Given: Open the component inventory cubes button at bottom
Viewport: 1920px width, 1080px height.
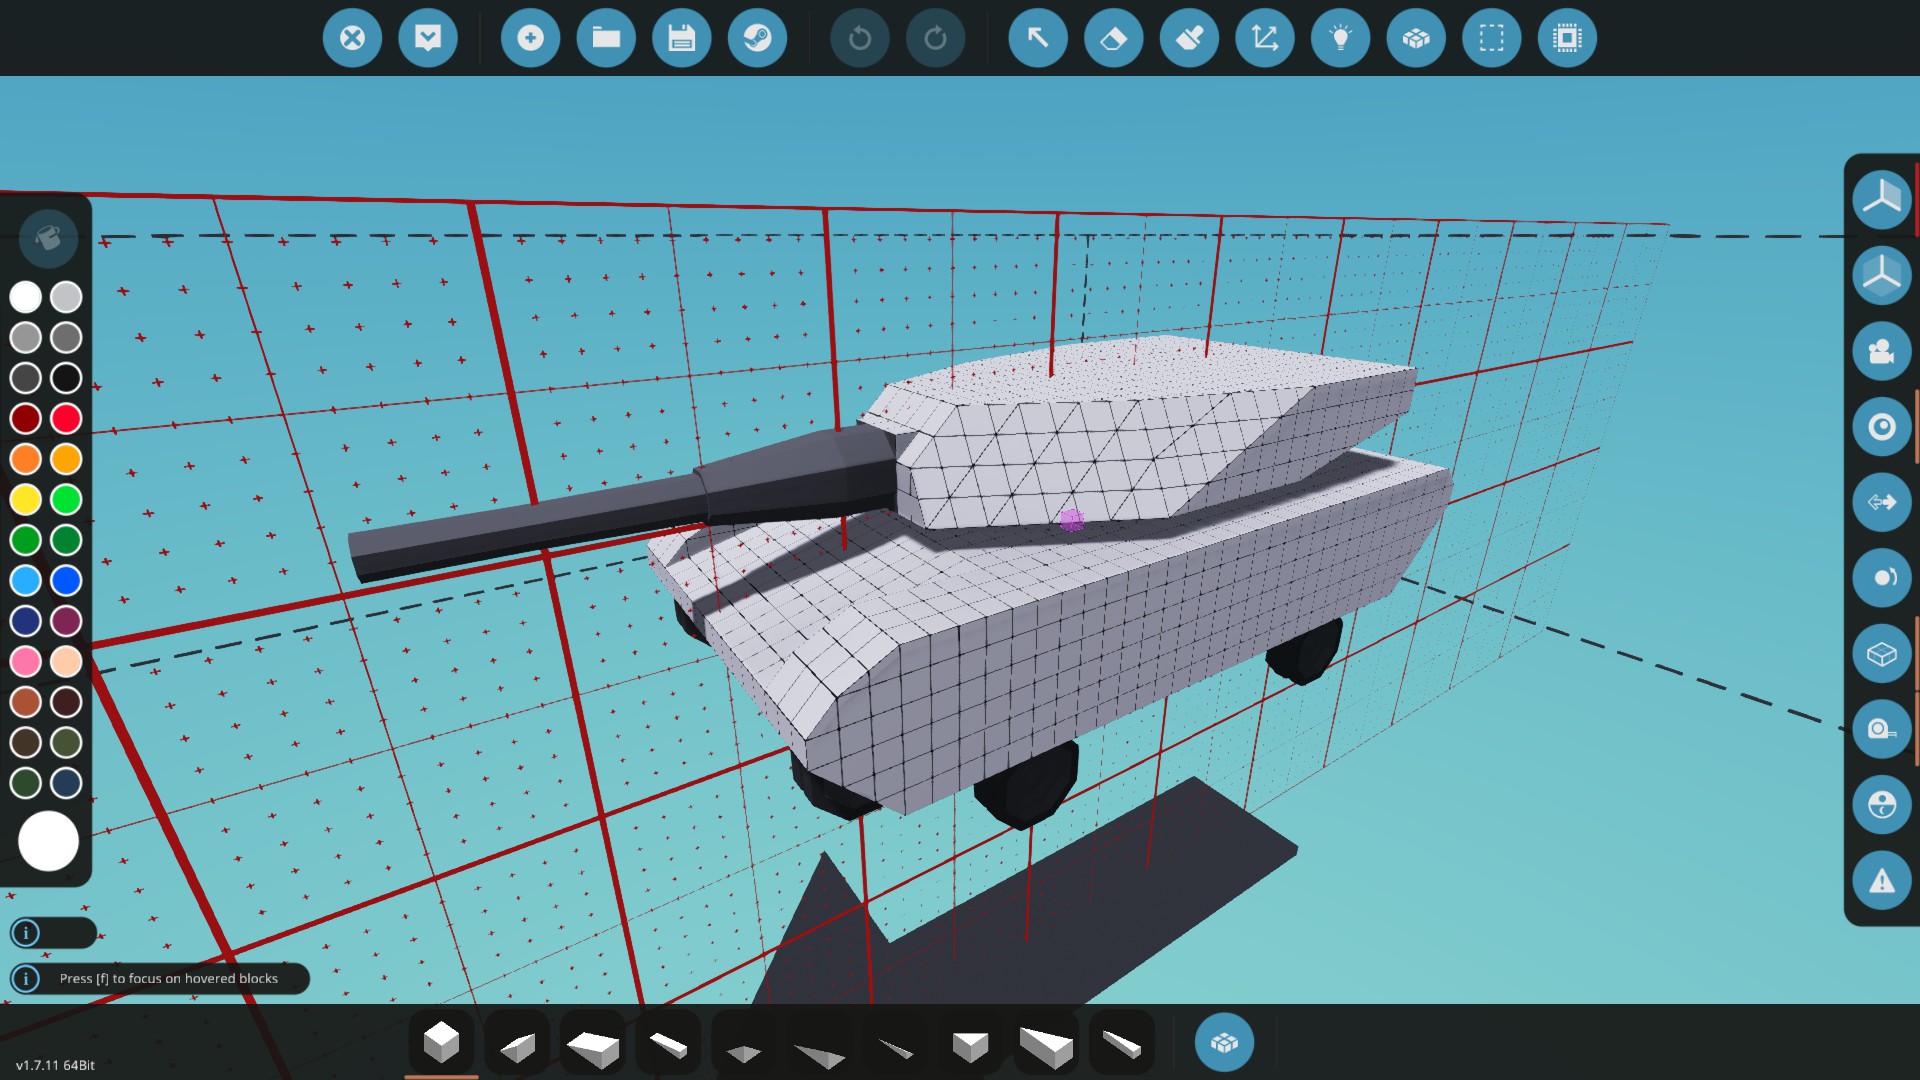Looking at the screenshot, I should click(x=1224, y=1042).
